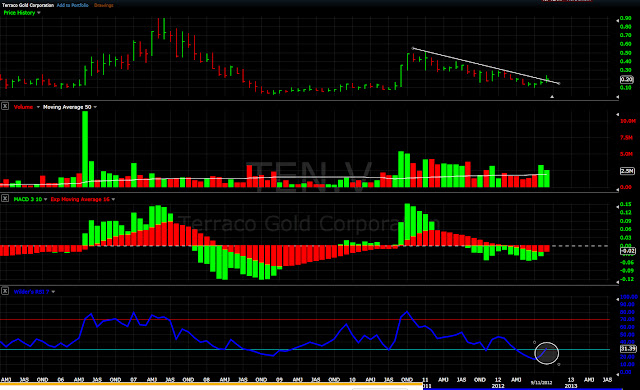Click the lower price axis scale arrow
This screenshot has height=390, width=640.
(617, 97)
